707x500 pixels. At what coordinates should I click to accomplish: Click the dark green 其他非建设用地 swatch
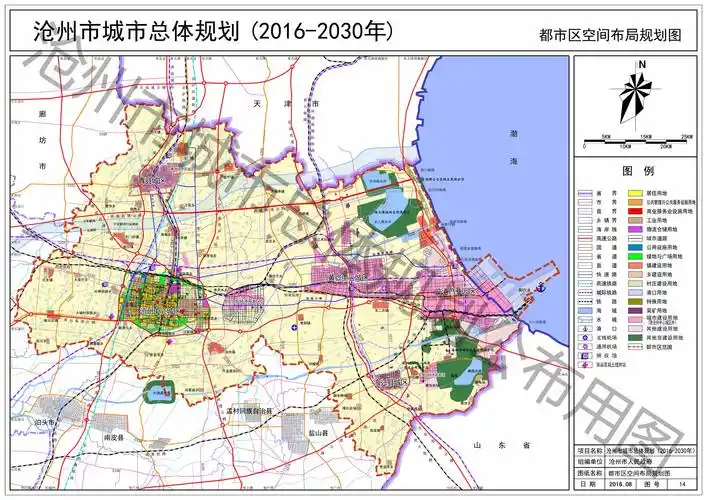[634, 338]
